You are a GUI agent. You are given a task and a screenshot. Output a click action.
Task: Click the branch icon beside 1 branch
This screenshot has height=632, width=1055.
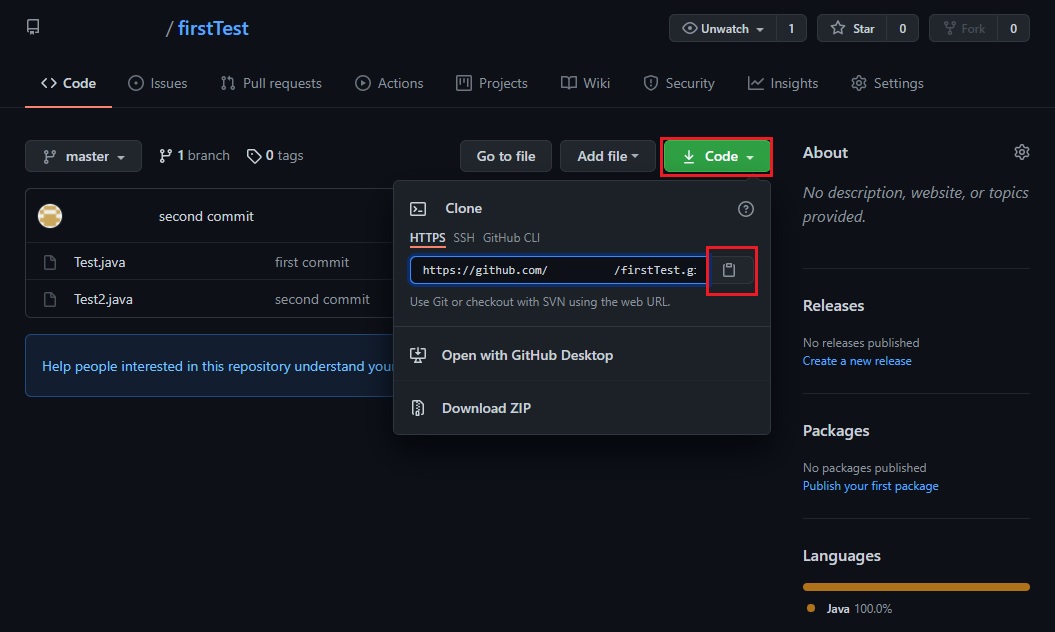tap(165, 156)
